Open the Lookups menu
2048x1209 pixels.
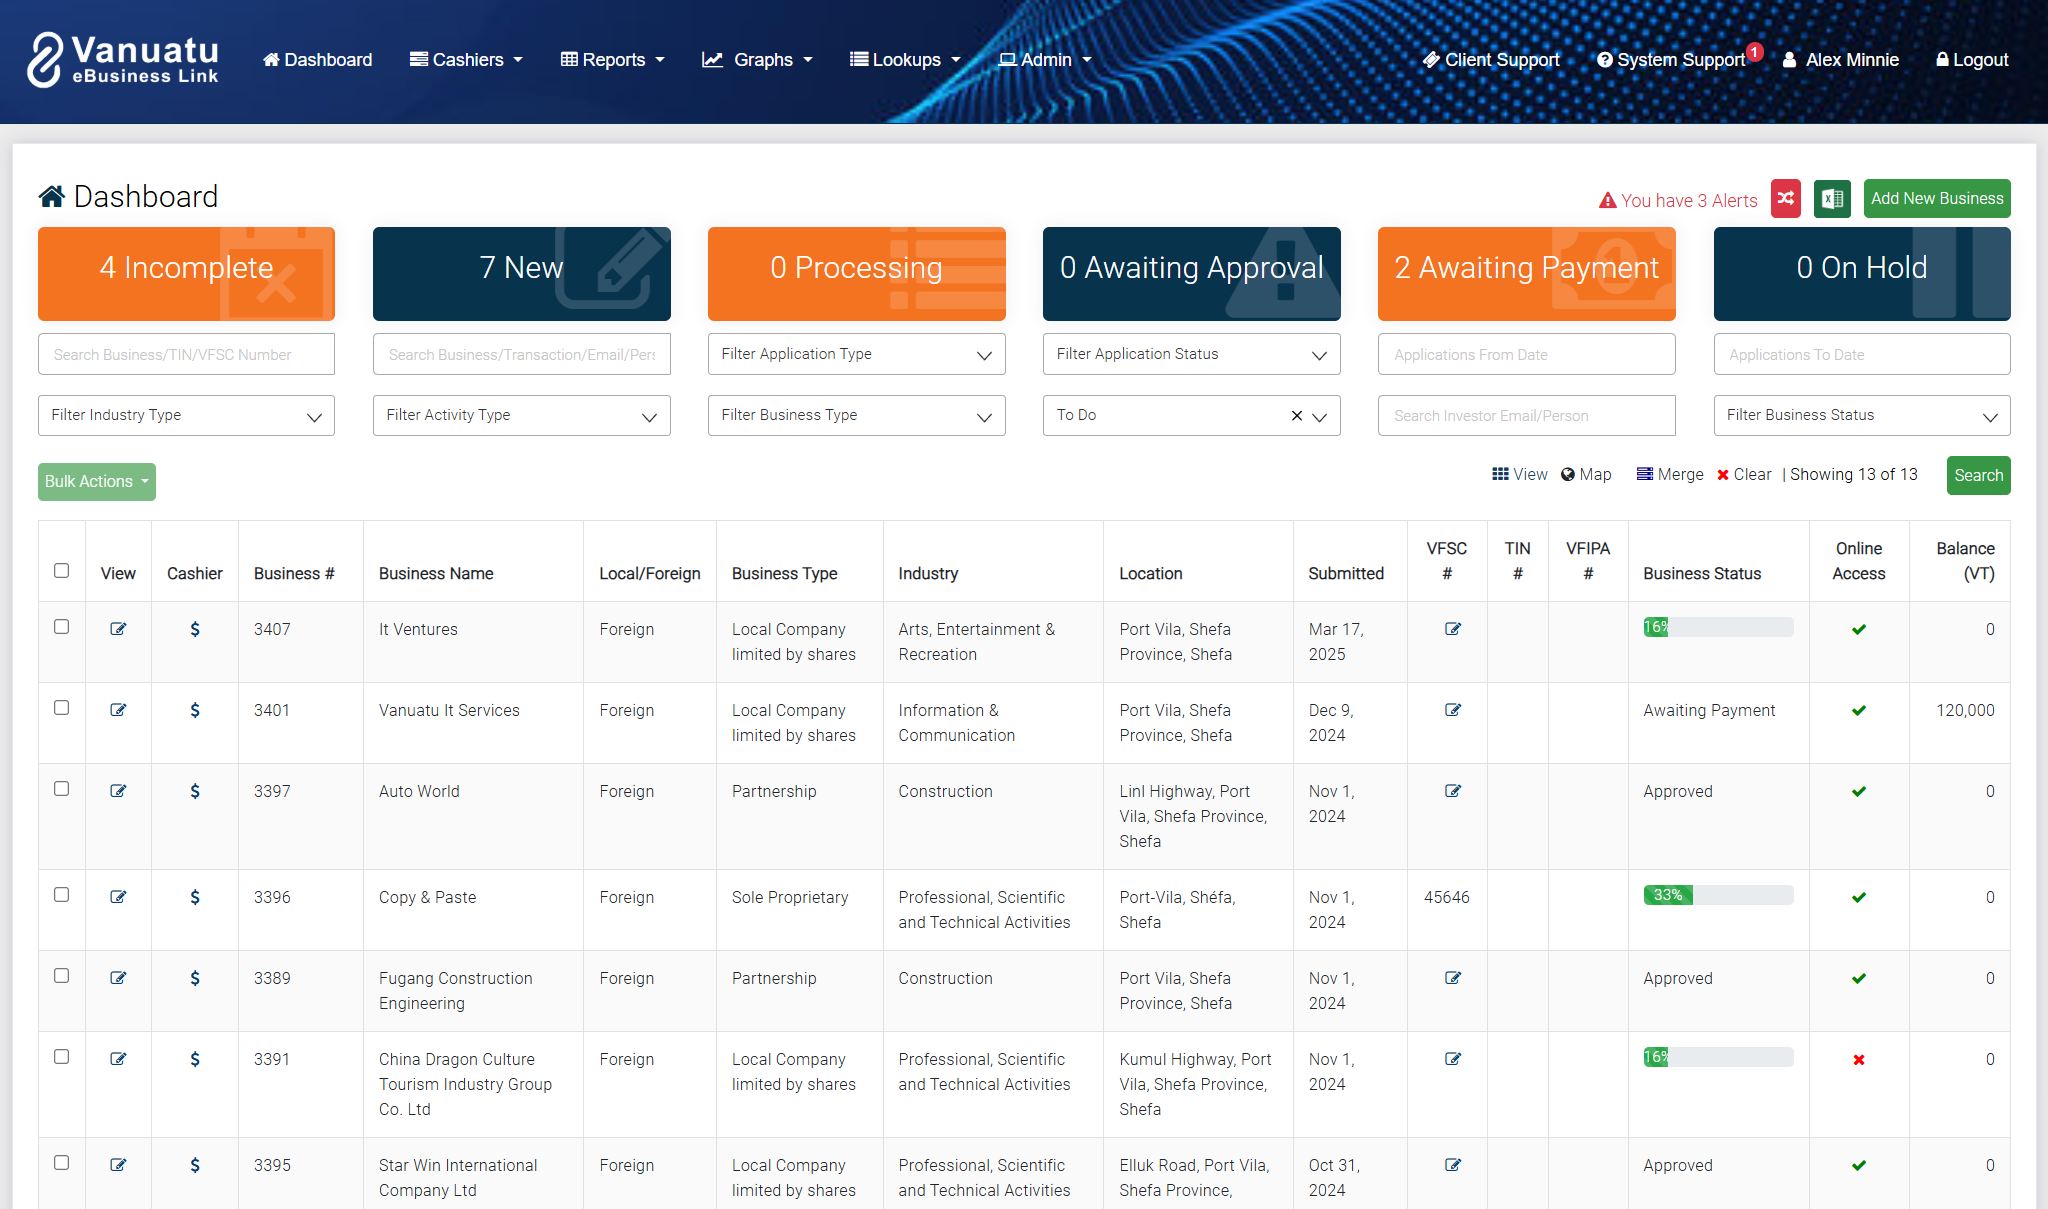905,60
